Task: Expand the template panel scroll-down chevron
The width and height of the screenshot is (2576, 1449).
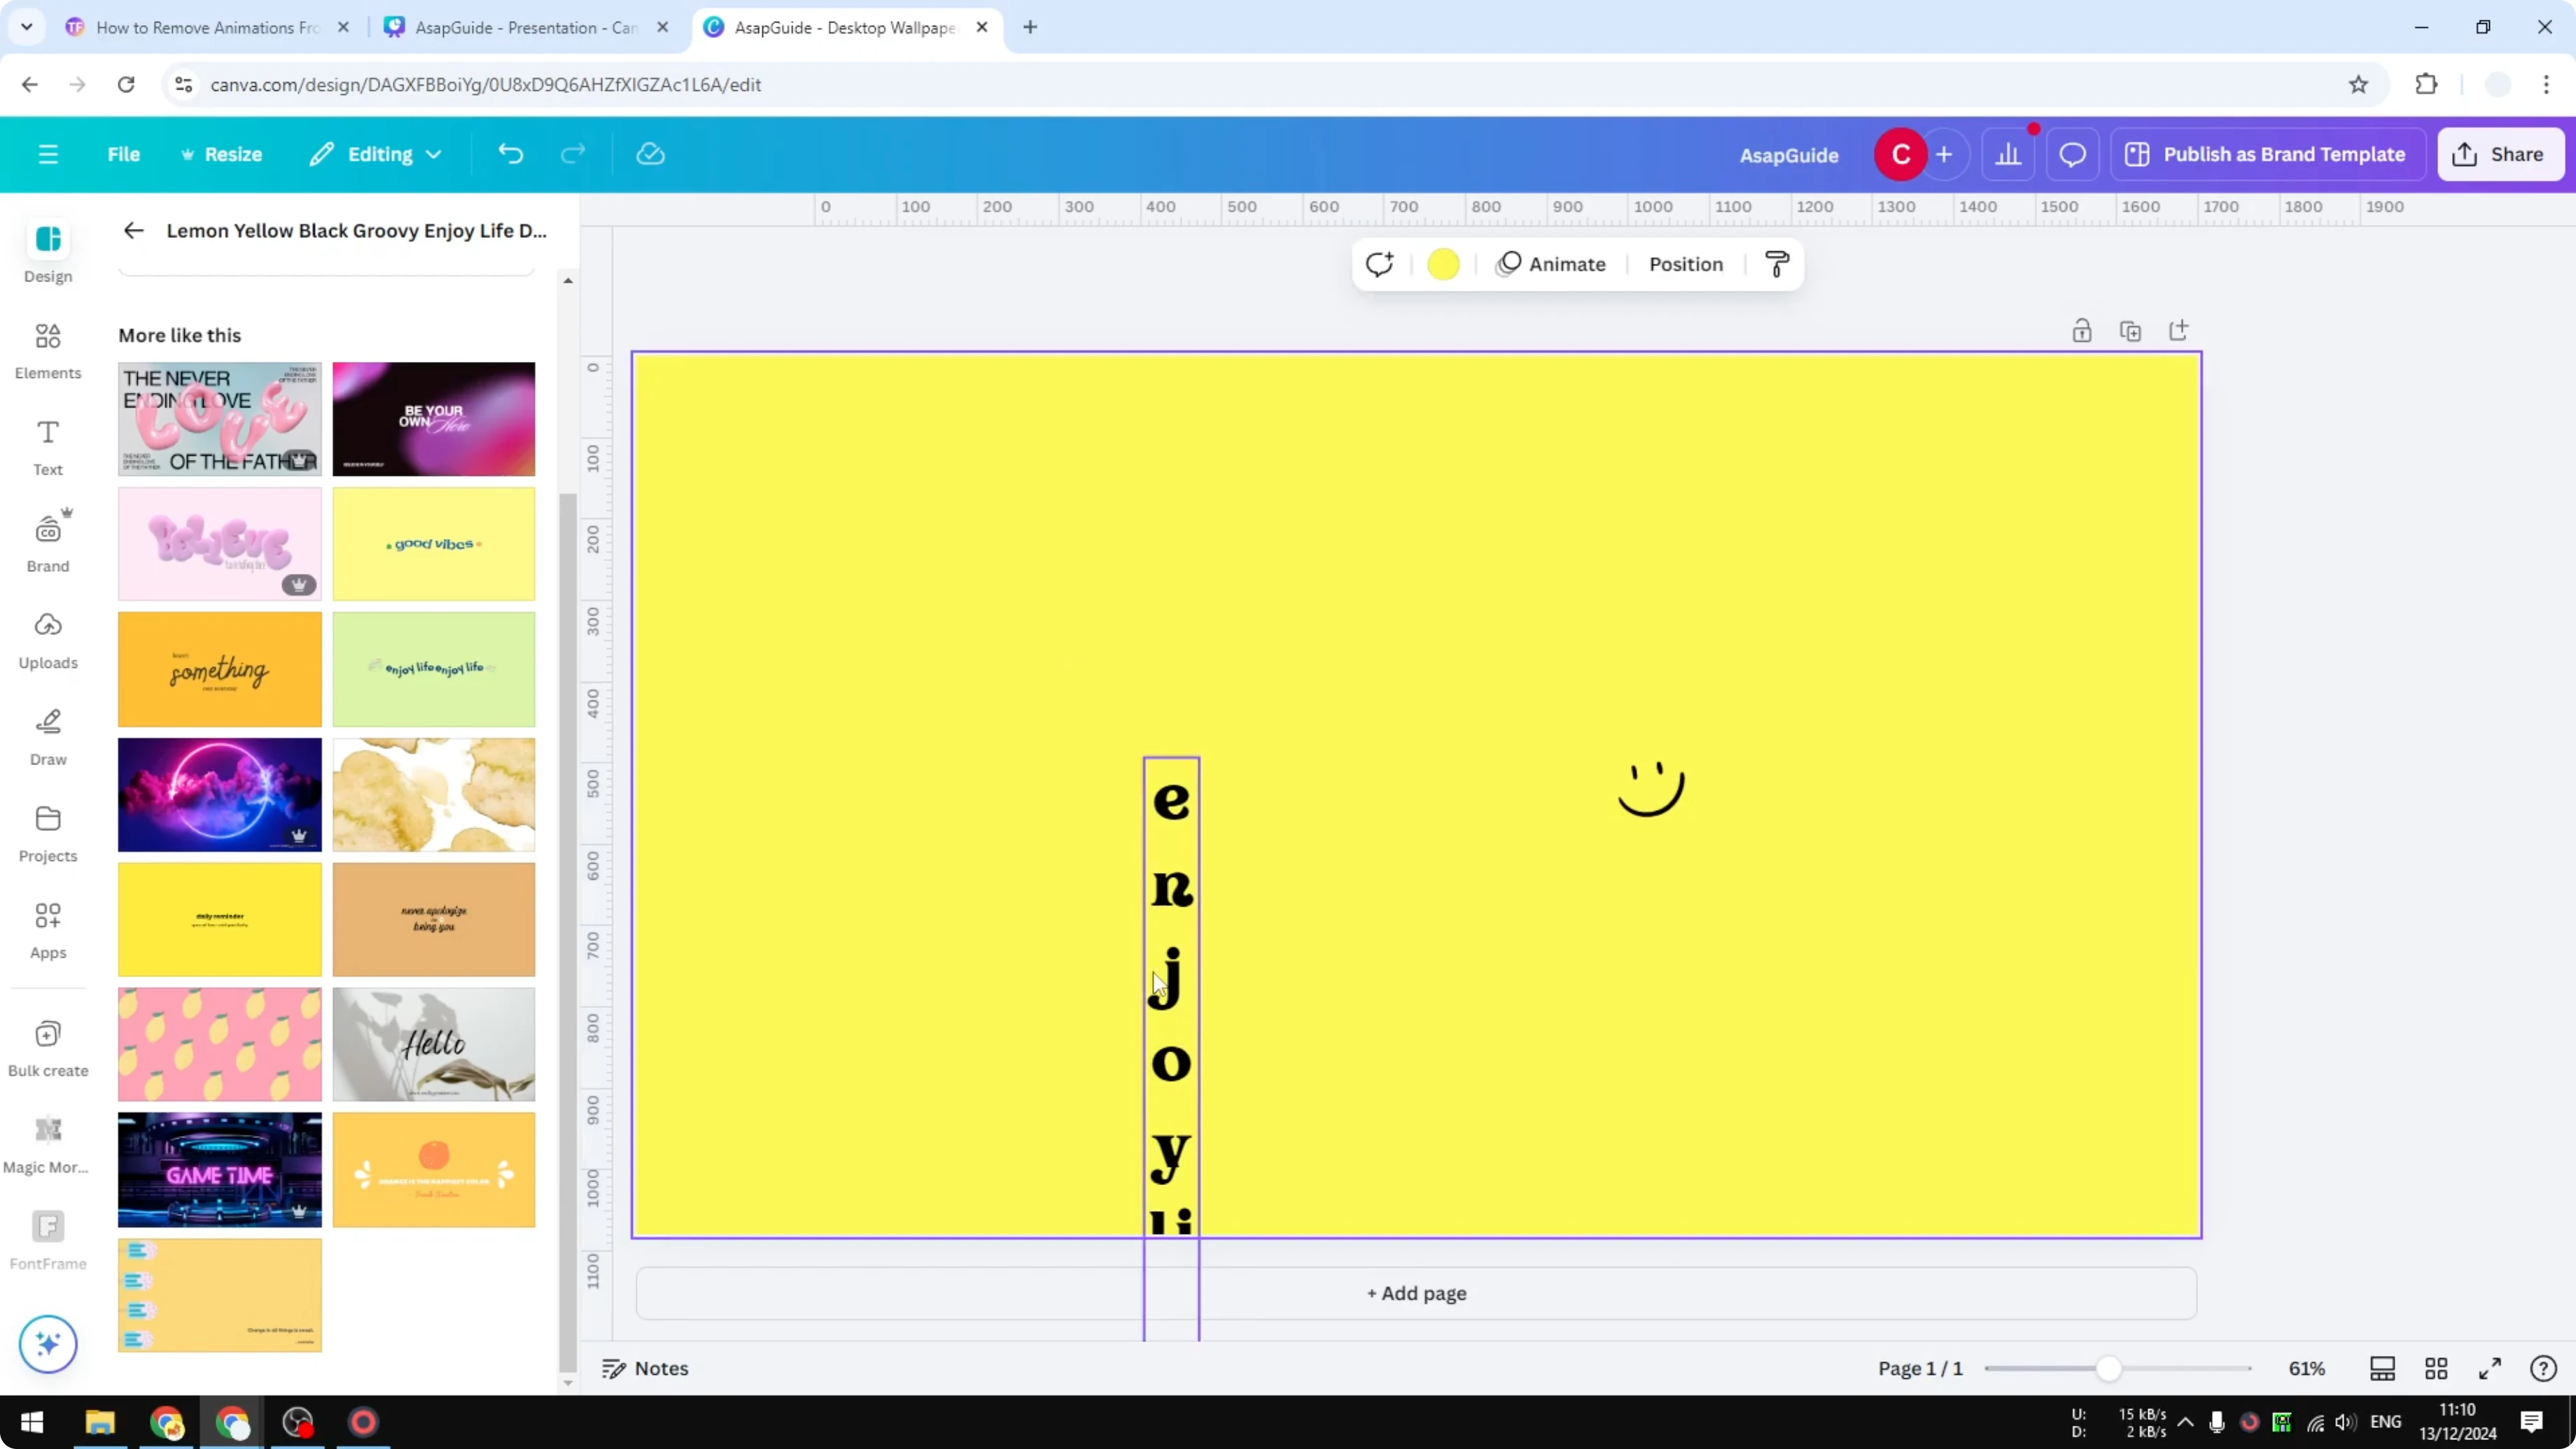Action: pyautogui.click(x=568, y=1383)
